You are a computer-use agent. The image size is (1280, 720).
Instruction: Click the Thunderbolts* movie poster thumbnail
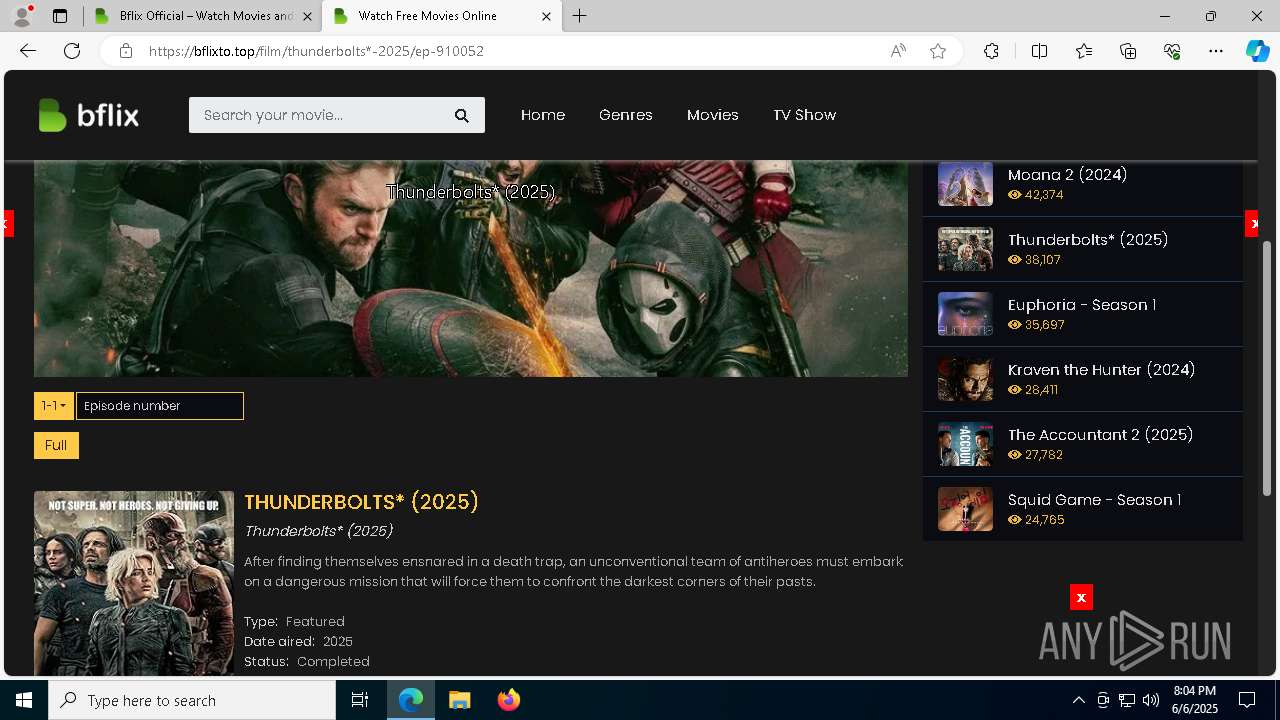(134, 583)
